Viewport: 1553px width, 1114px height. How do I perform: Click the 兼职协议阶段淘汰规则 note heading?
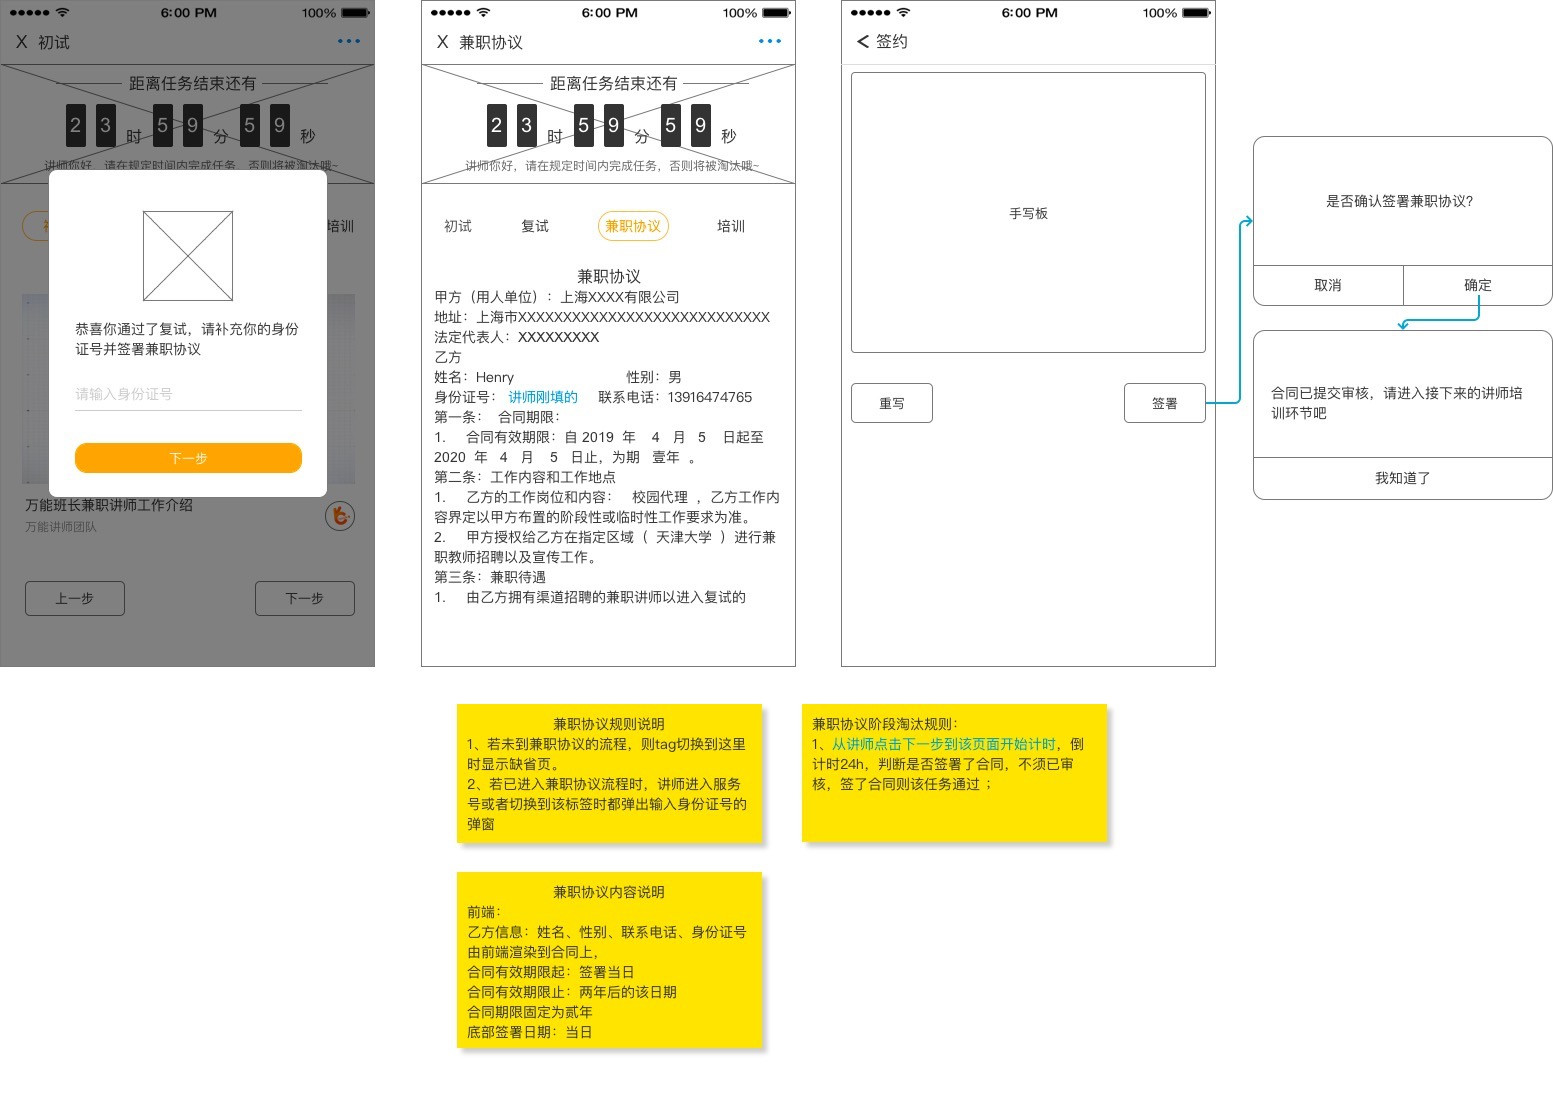coord(885,724)
